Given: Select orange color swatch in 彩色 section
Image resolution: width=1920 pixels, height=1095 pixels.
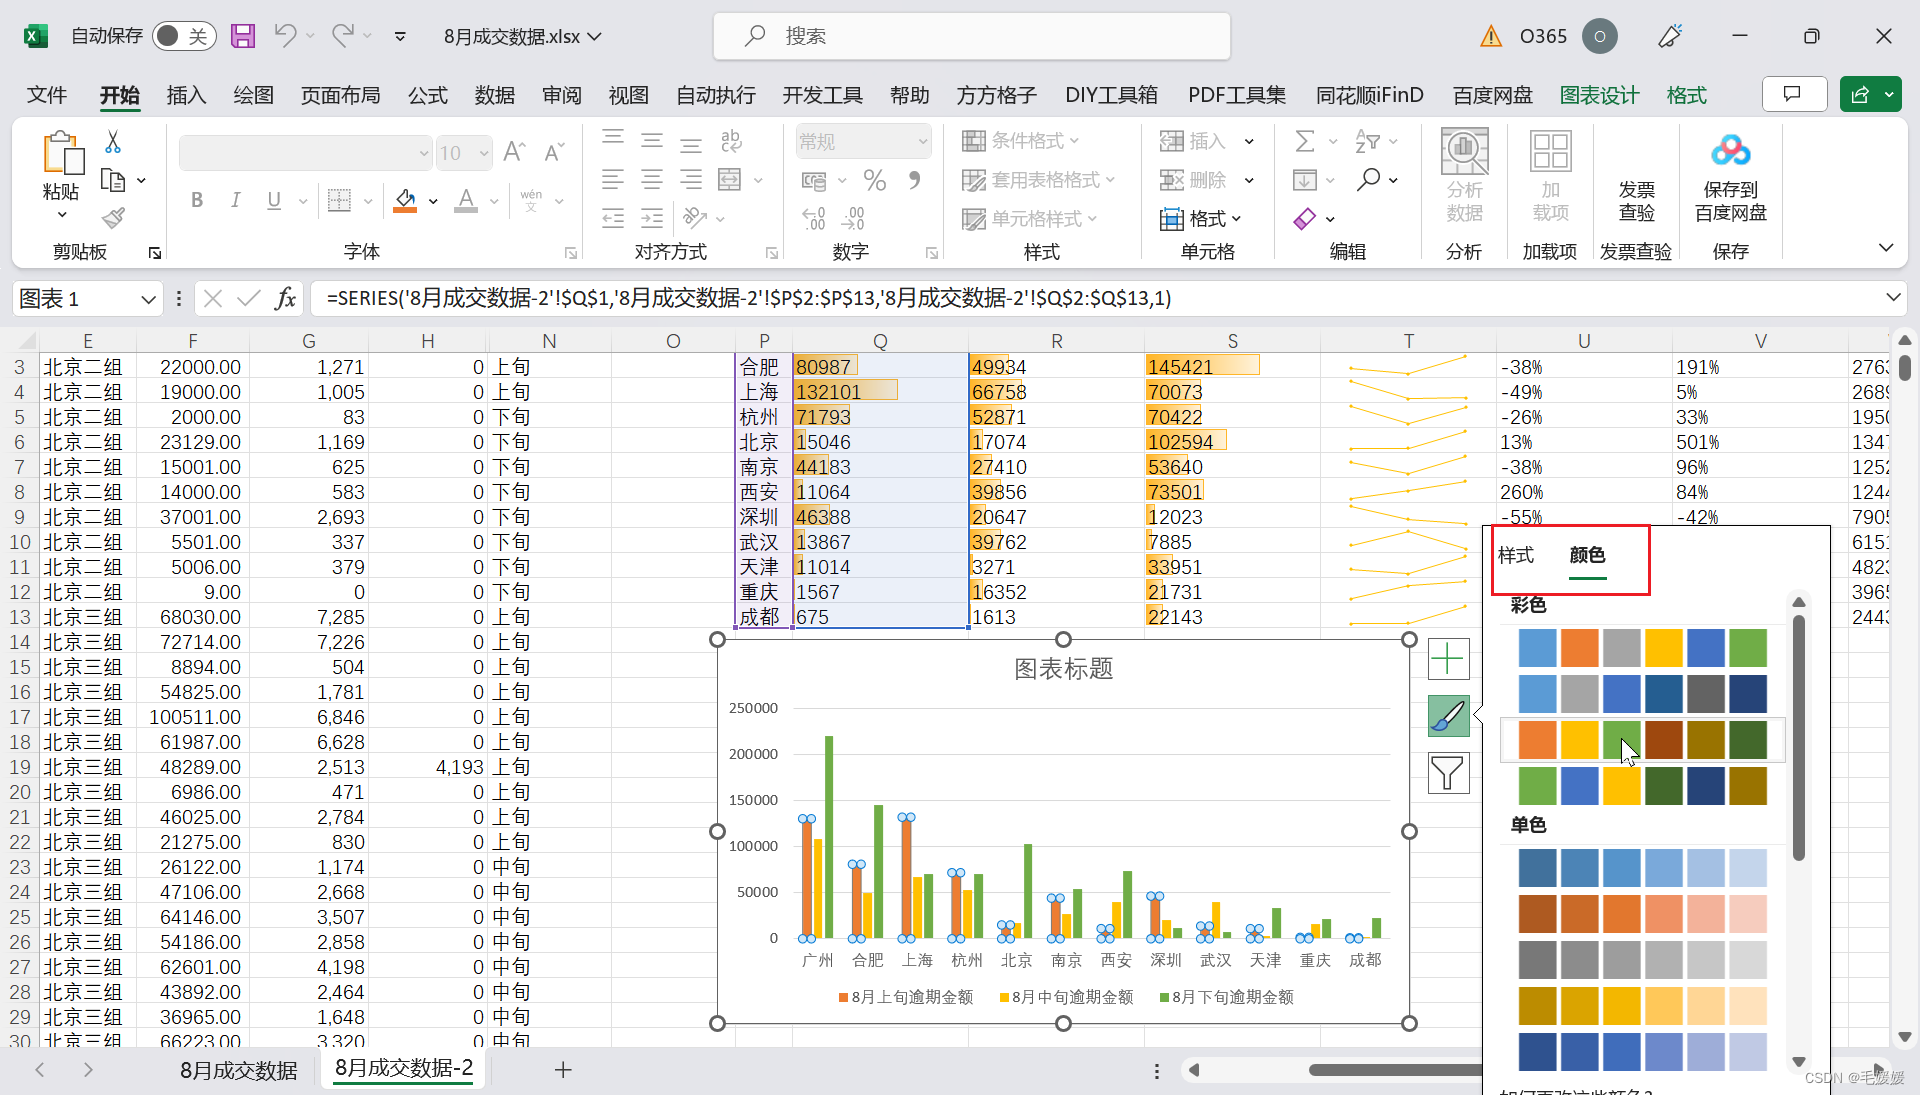Looking at the screenshot, I should (1578, 644).
